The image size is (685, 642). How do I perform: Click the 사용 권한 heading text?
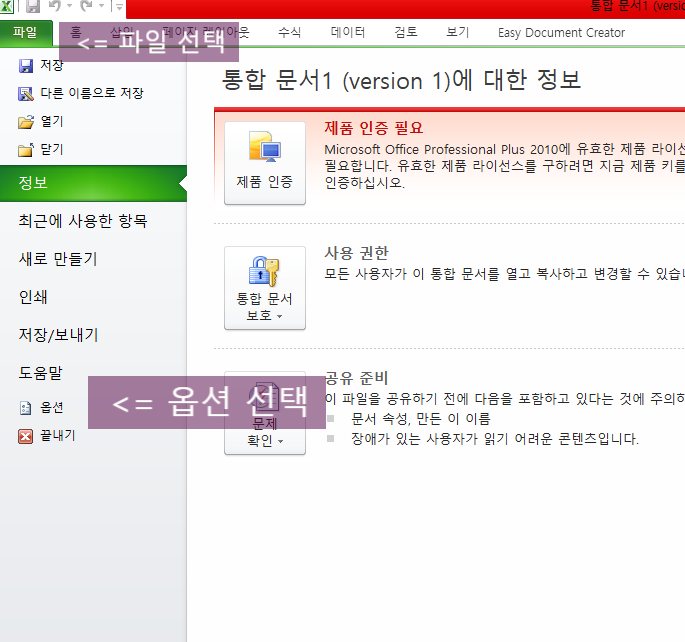[356, 253]
